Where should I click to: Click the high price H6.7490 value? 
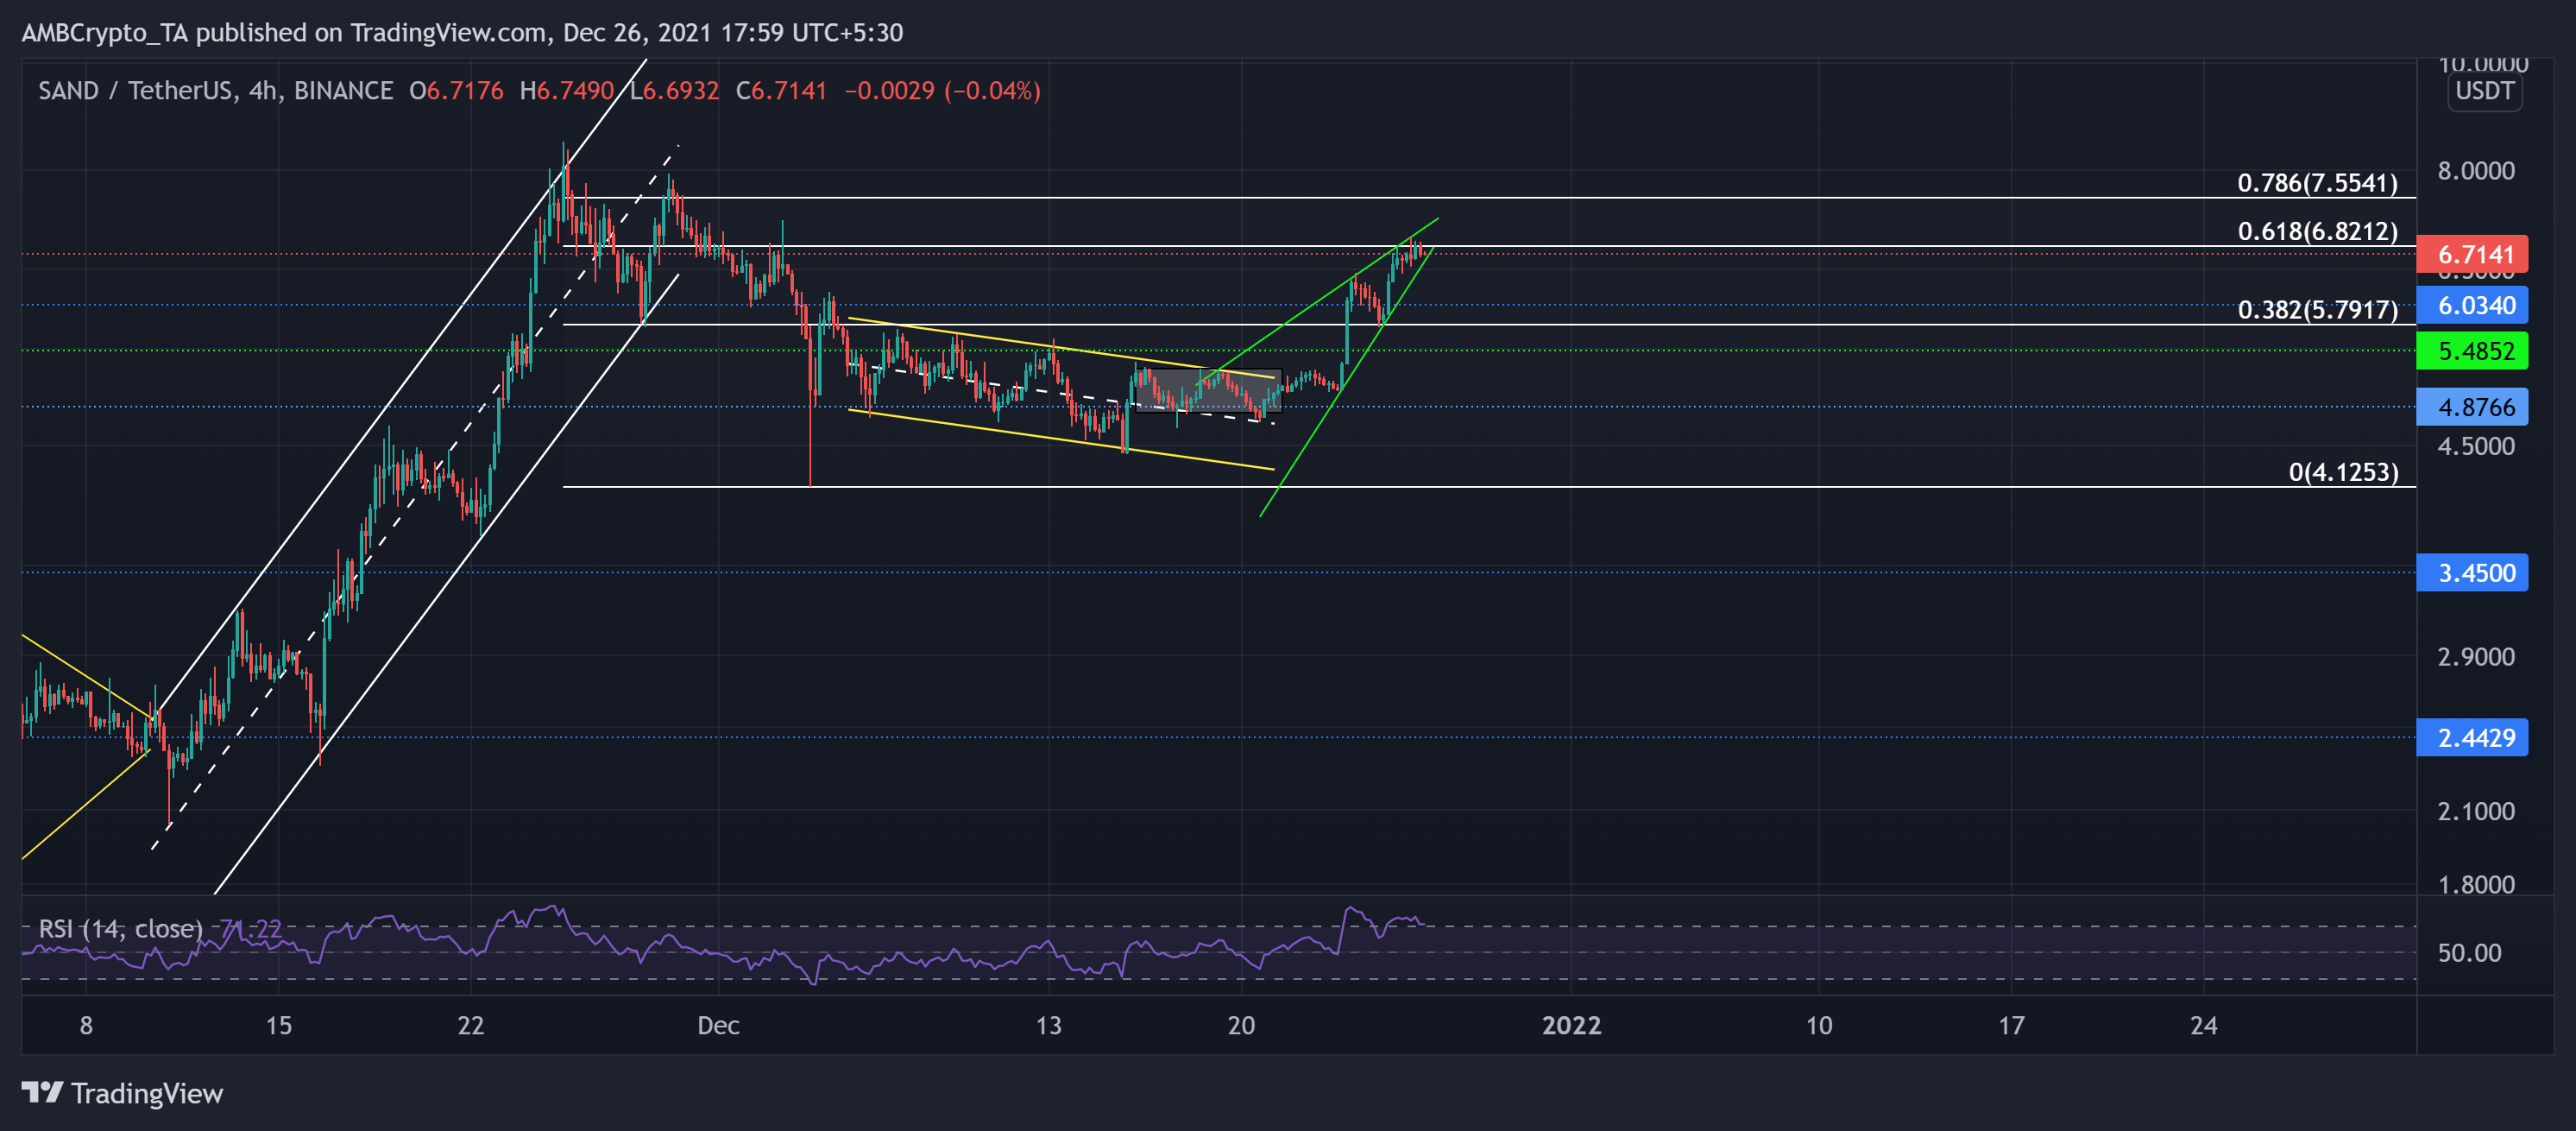tap(567, 91)
